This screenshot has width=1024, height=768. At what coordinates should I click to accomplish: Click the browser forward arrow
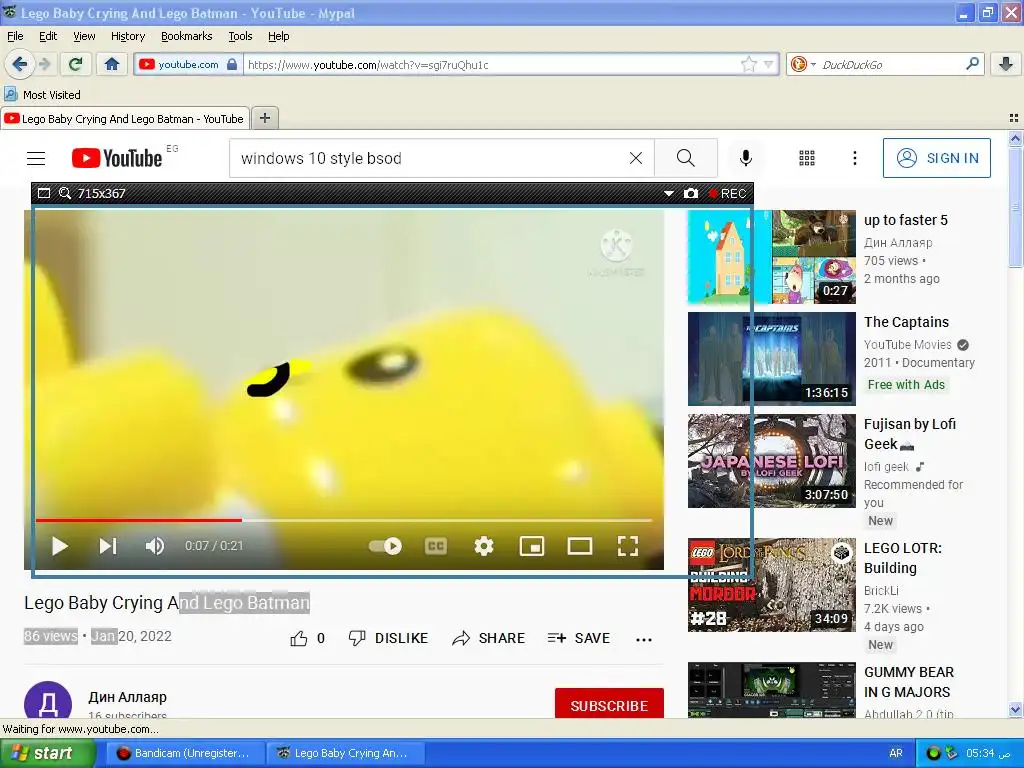(44, 64)
